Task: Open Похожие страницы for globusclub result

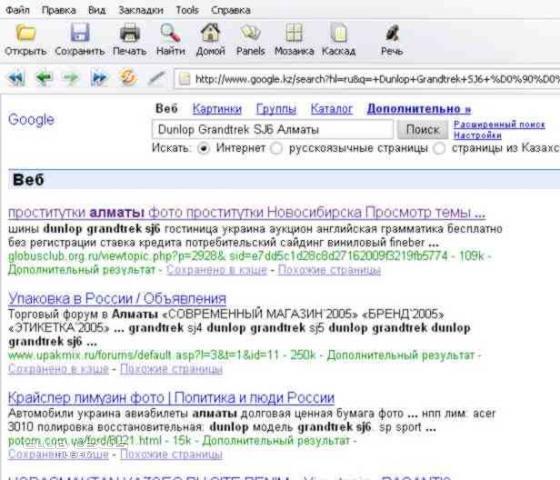Action: point(329,270)
